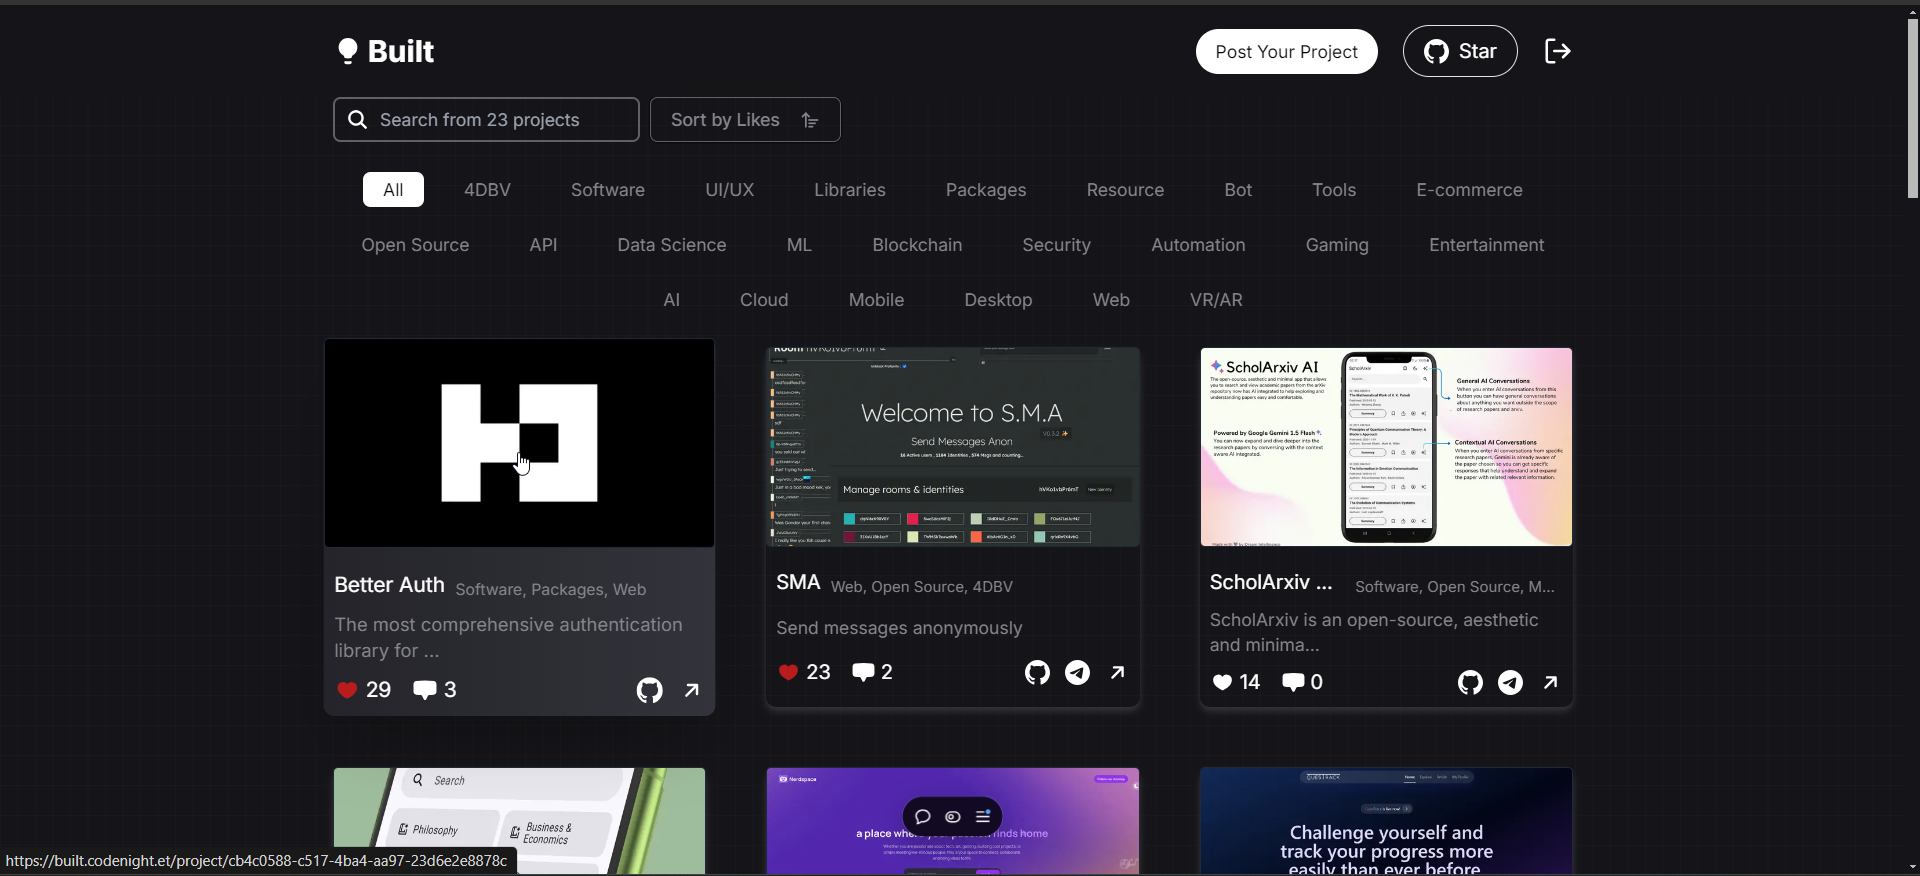
Task: Open the SMA project title
Action: tap(798, 582)
